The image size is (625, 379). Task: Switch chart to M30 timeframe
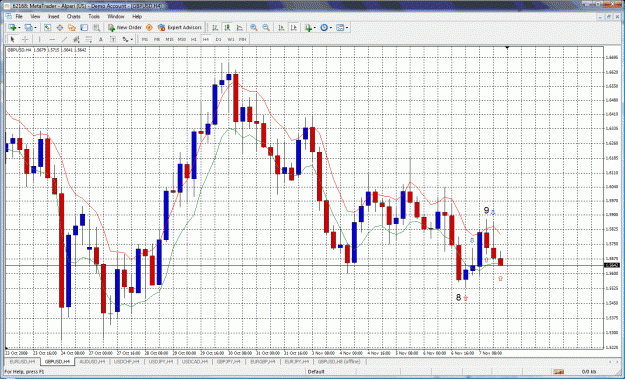182,39
